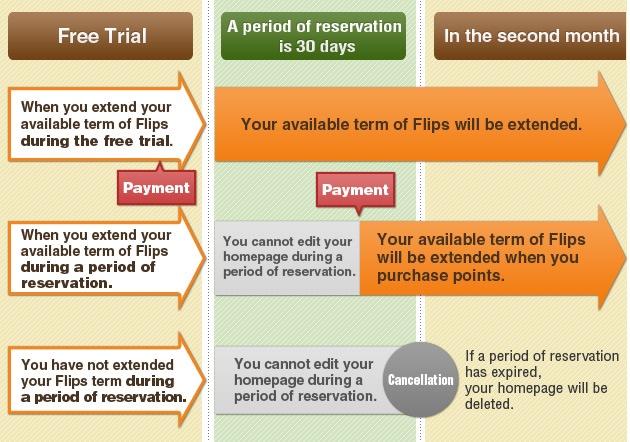
Task: Select the You have not extended arrow box
Action: 107,380
